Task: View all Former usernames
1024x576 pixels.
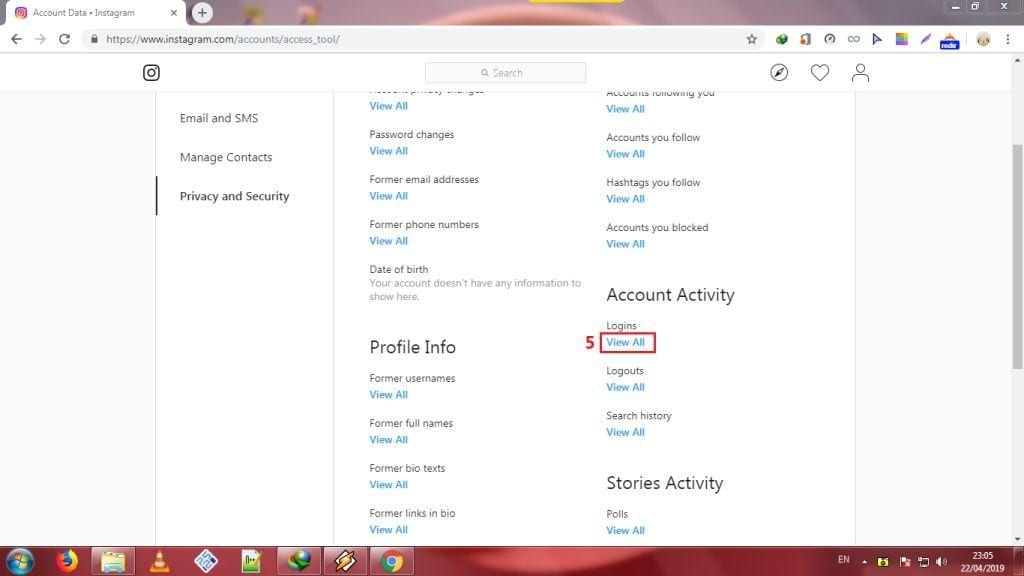Action: [x=388, y=395]
